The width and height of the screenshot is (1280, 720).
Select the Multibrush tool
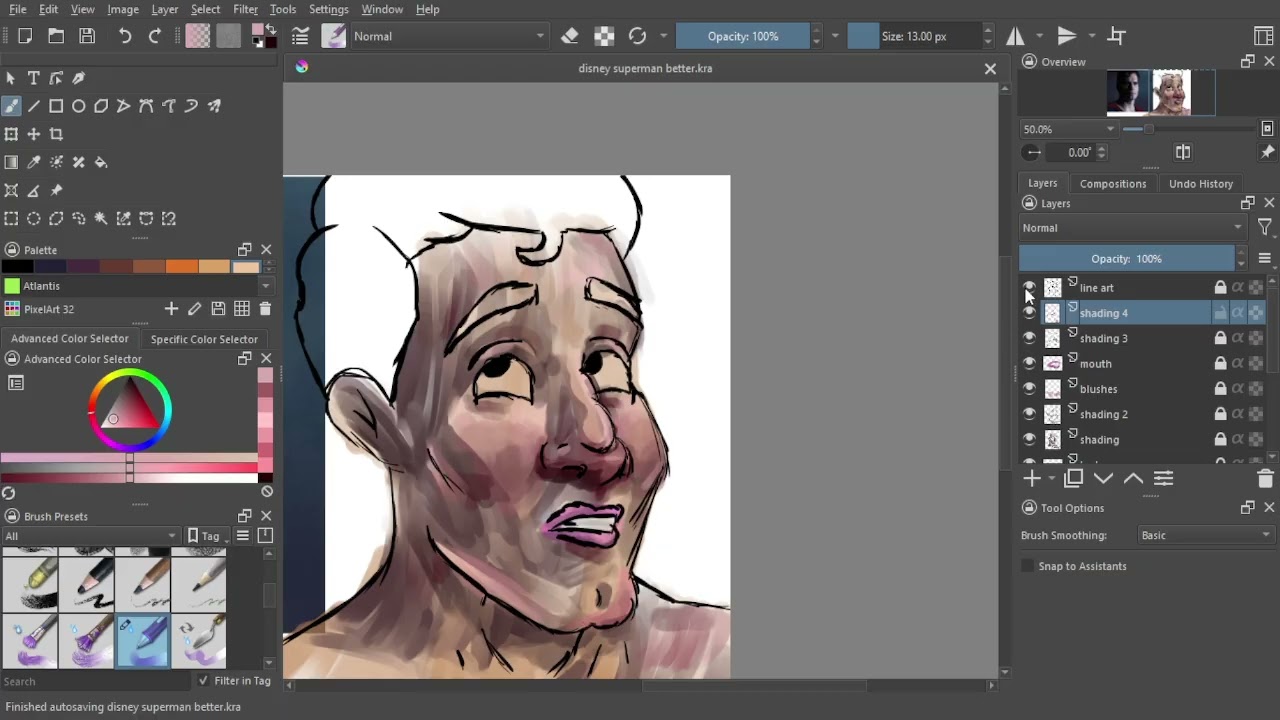214,106
